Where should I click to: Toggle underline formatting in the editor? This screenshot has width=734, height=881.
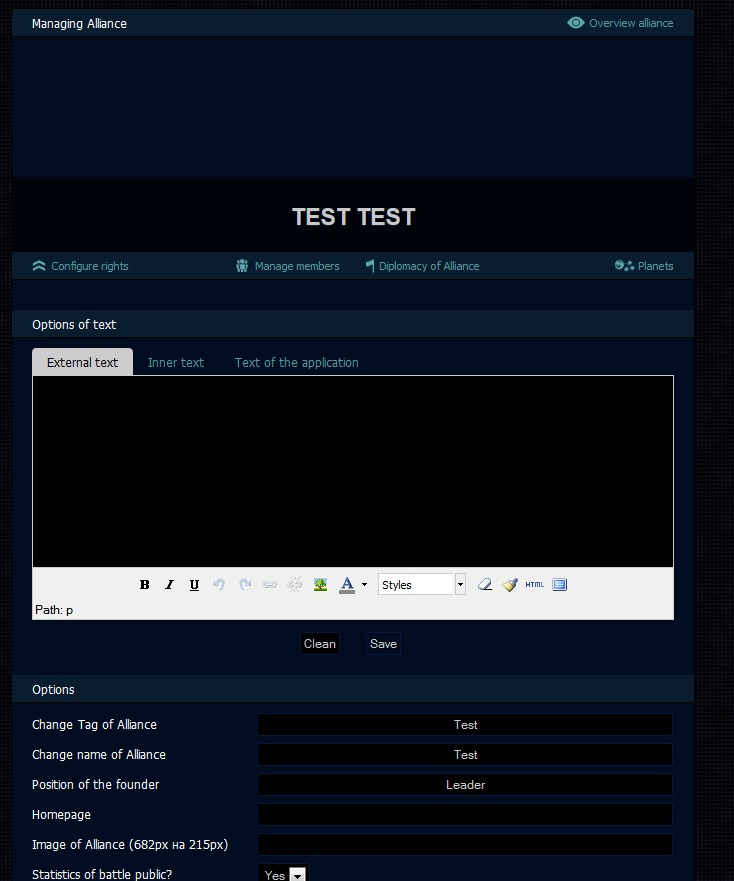tap(194, 585)
